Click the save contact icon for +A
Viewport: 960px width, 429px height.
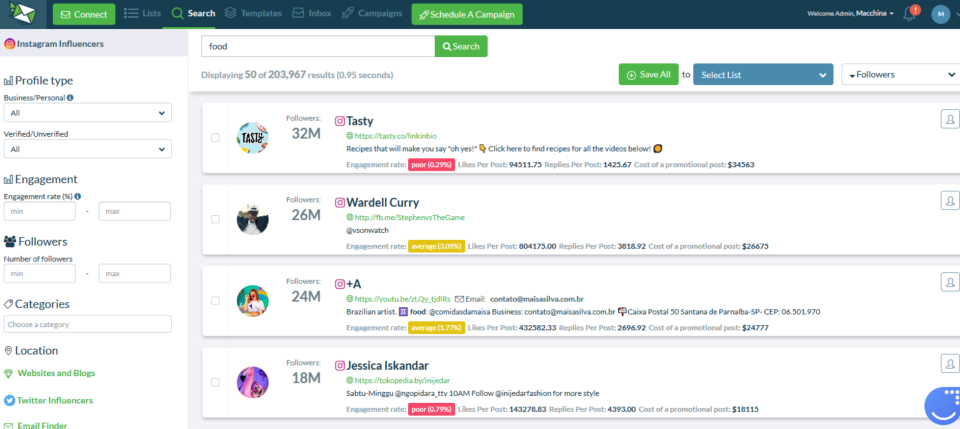[x=950, y=282]
